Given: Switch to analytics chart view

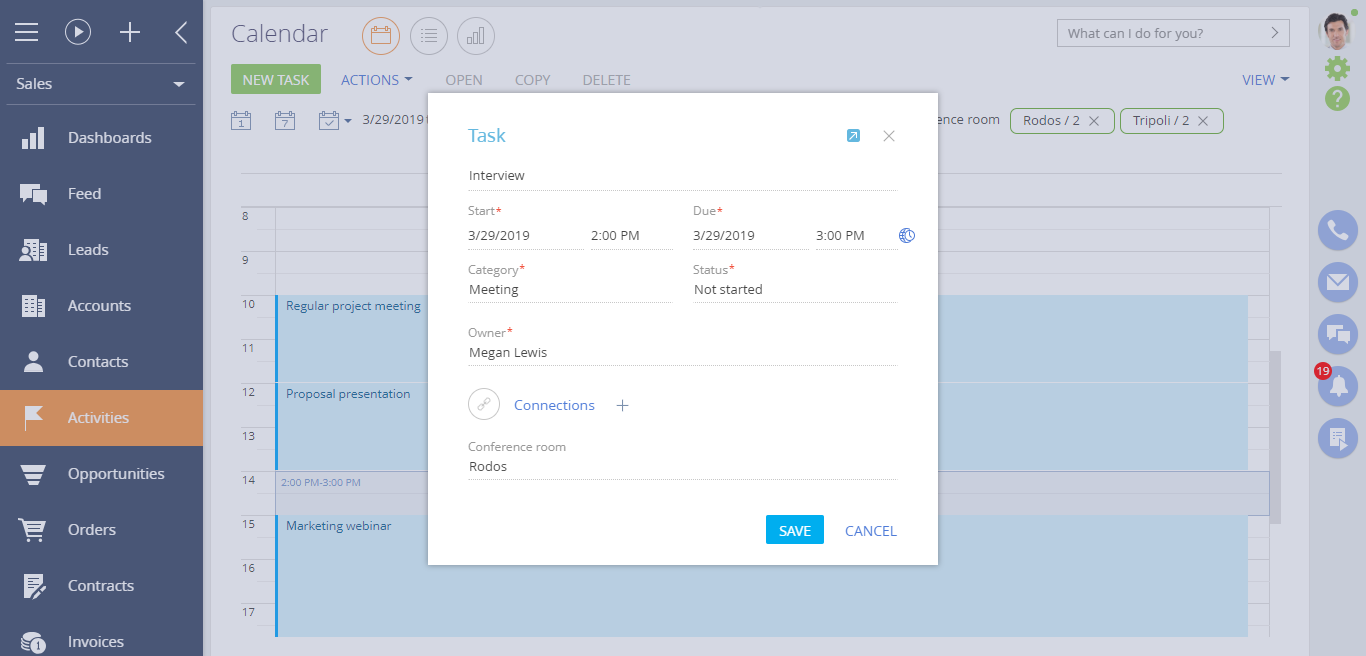Looking at the screenshot, I should [476, 36].
